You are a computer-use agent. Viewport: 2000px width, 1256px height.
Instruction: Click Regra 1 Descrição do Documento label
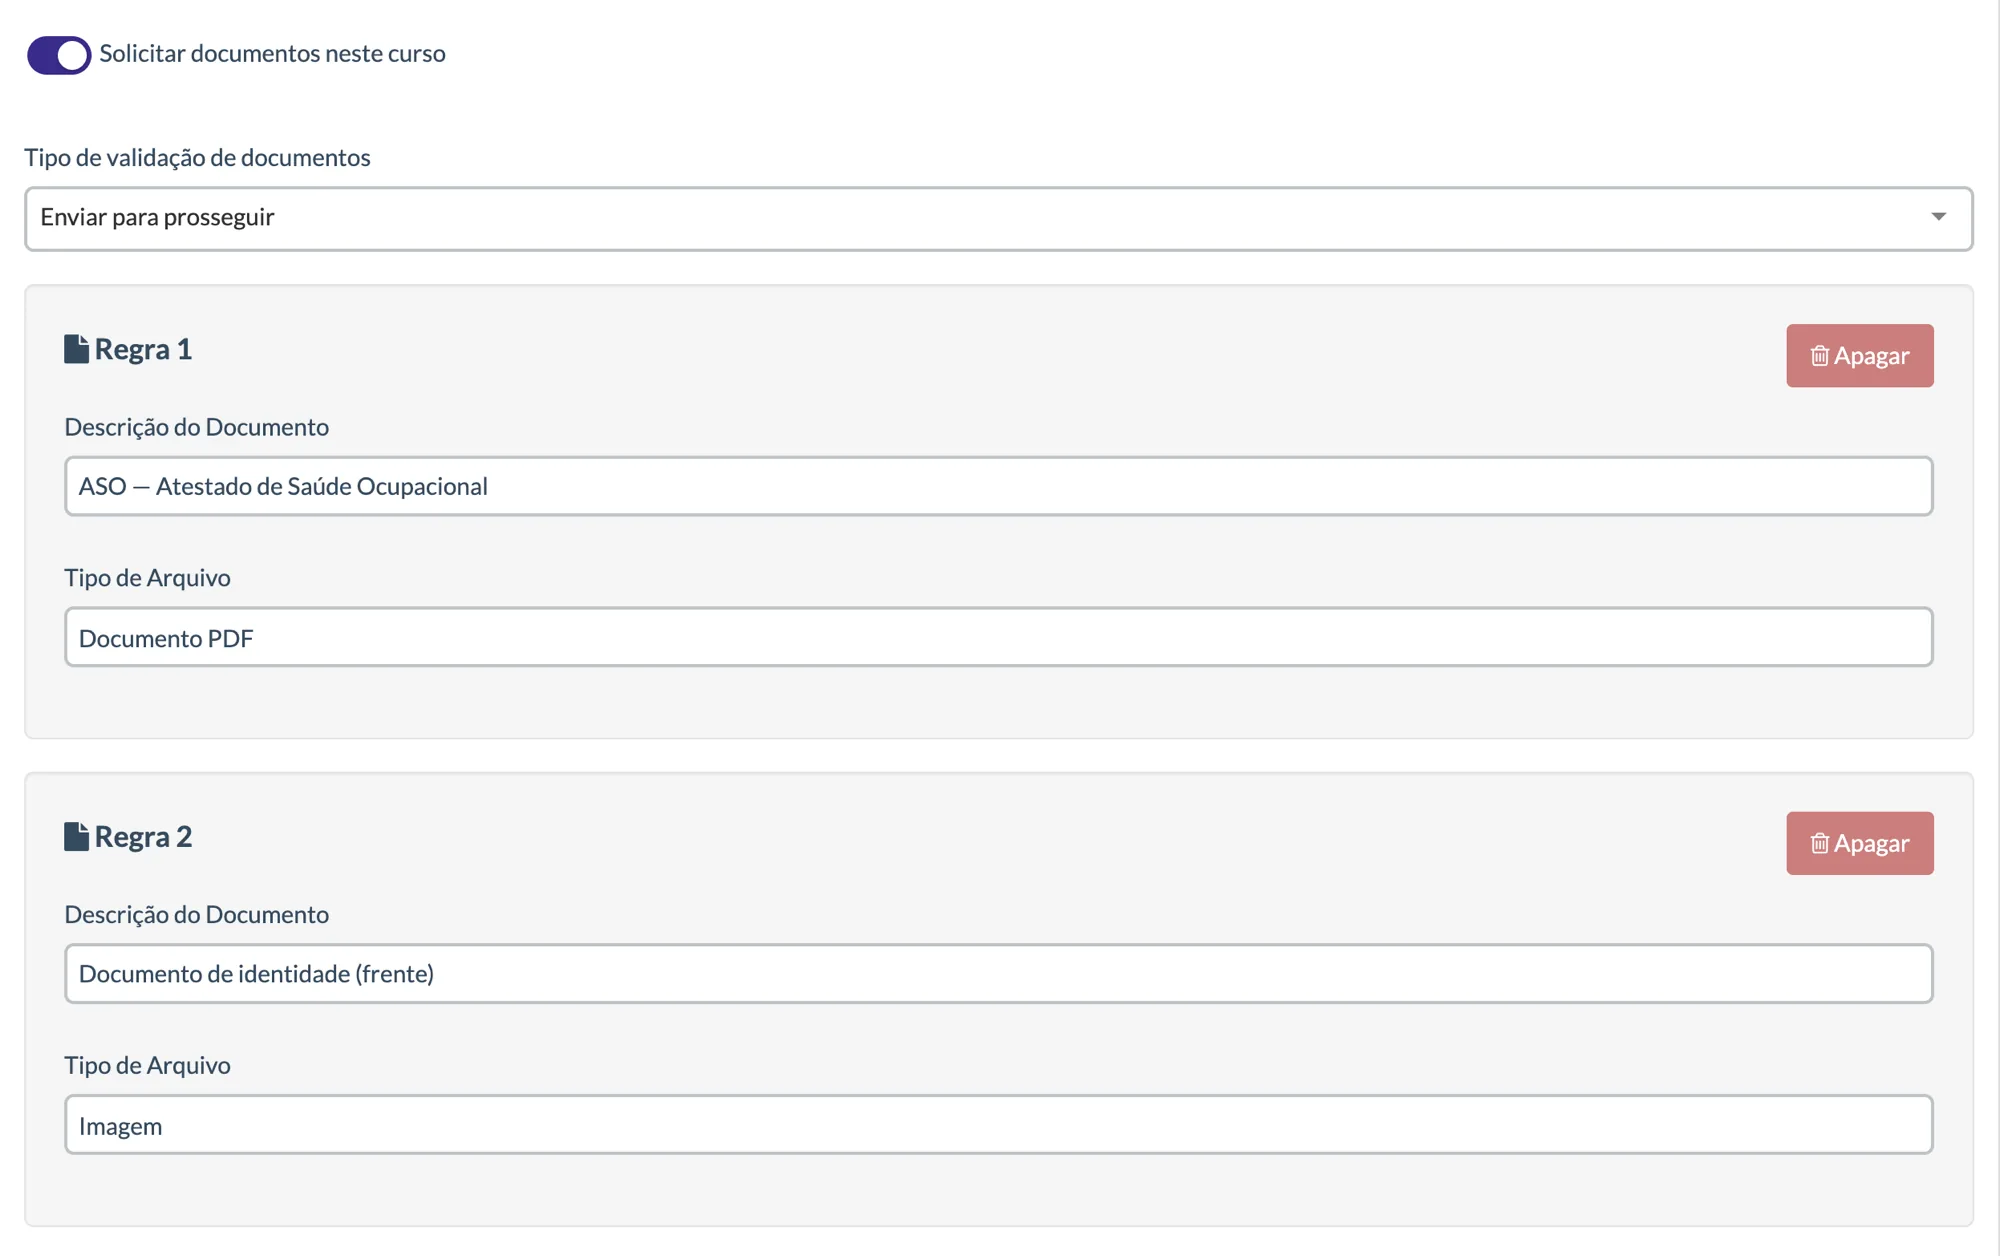(x=196, y=427)
